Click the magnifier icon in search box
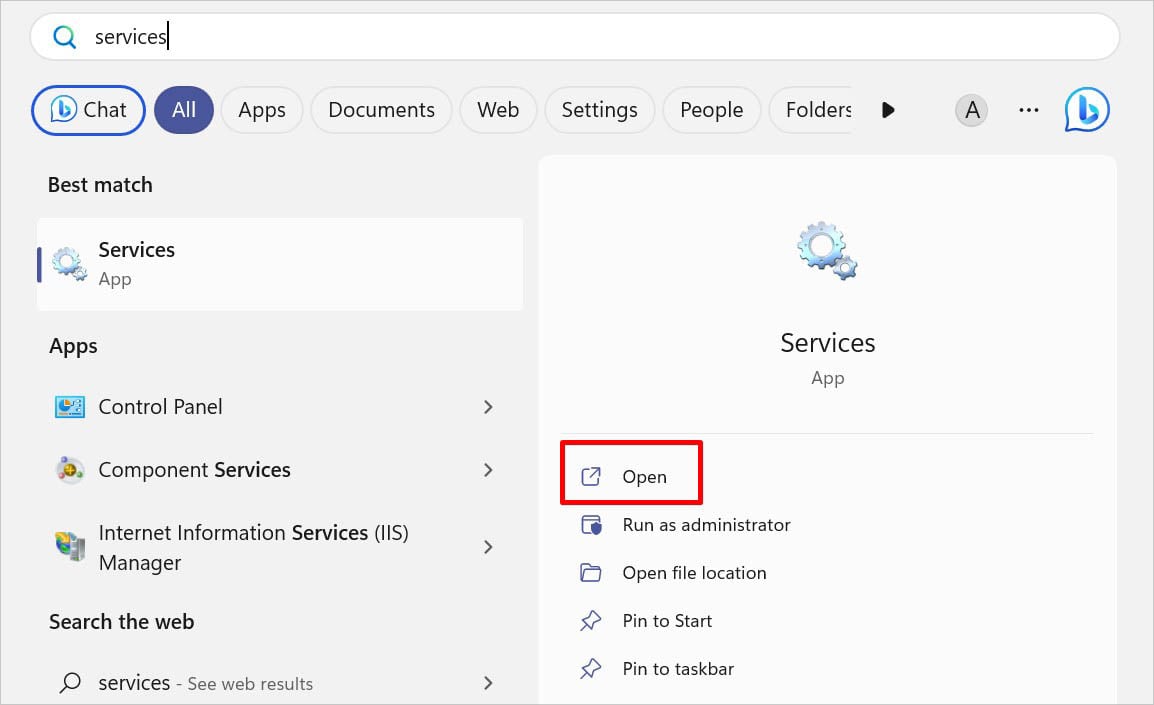 (65, 37)
